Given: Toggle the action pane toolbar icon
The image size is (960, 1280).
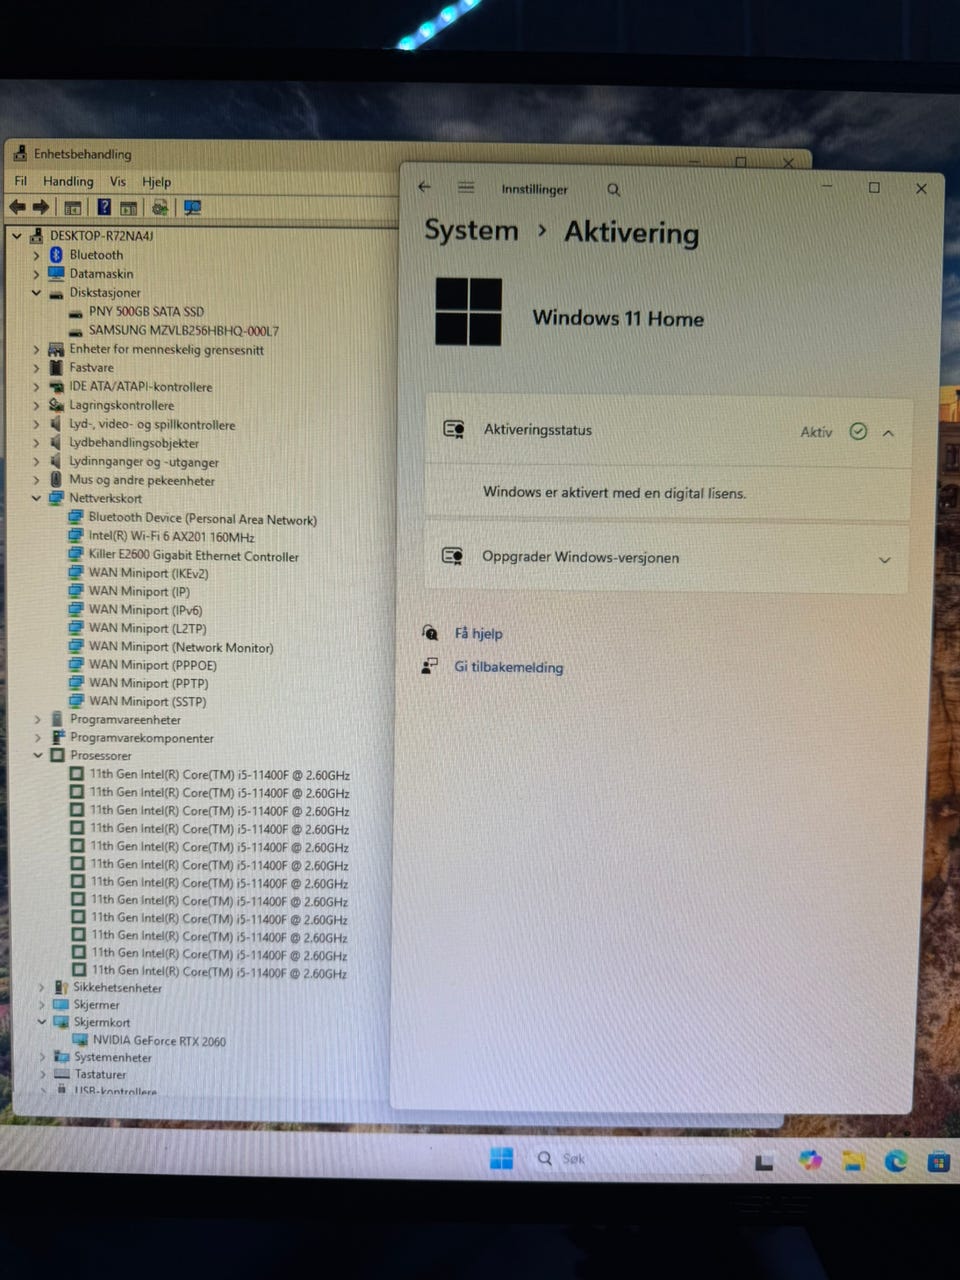Looking at the screenshot, I should click(x=128, y=208).
